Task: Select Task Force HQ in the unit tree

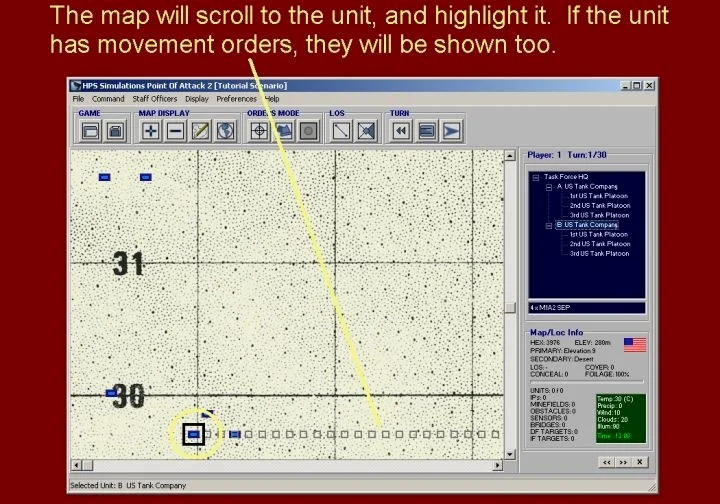Action: 566,177
